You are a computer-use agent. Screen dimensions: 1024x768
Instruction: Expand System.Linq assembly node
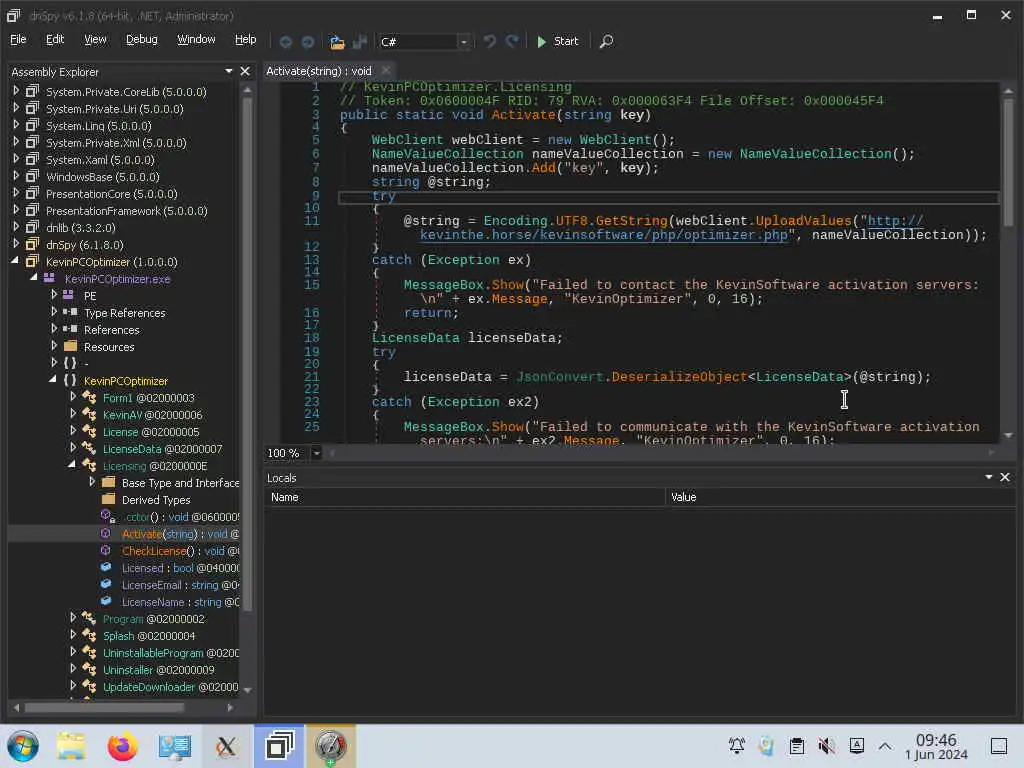coord(16,125)
